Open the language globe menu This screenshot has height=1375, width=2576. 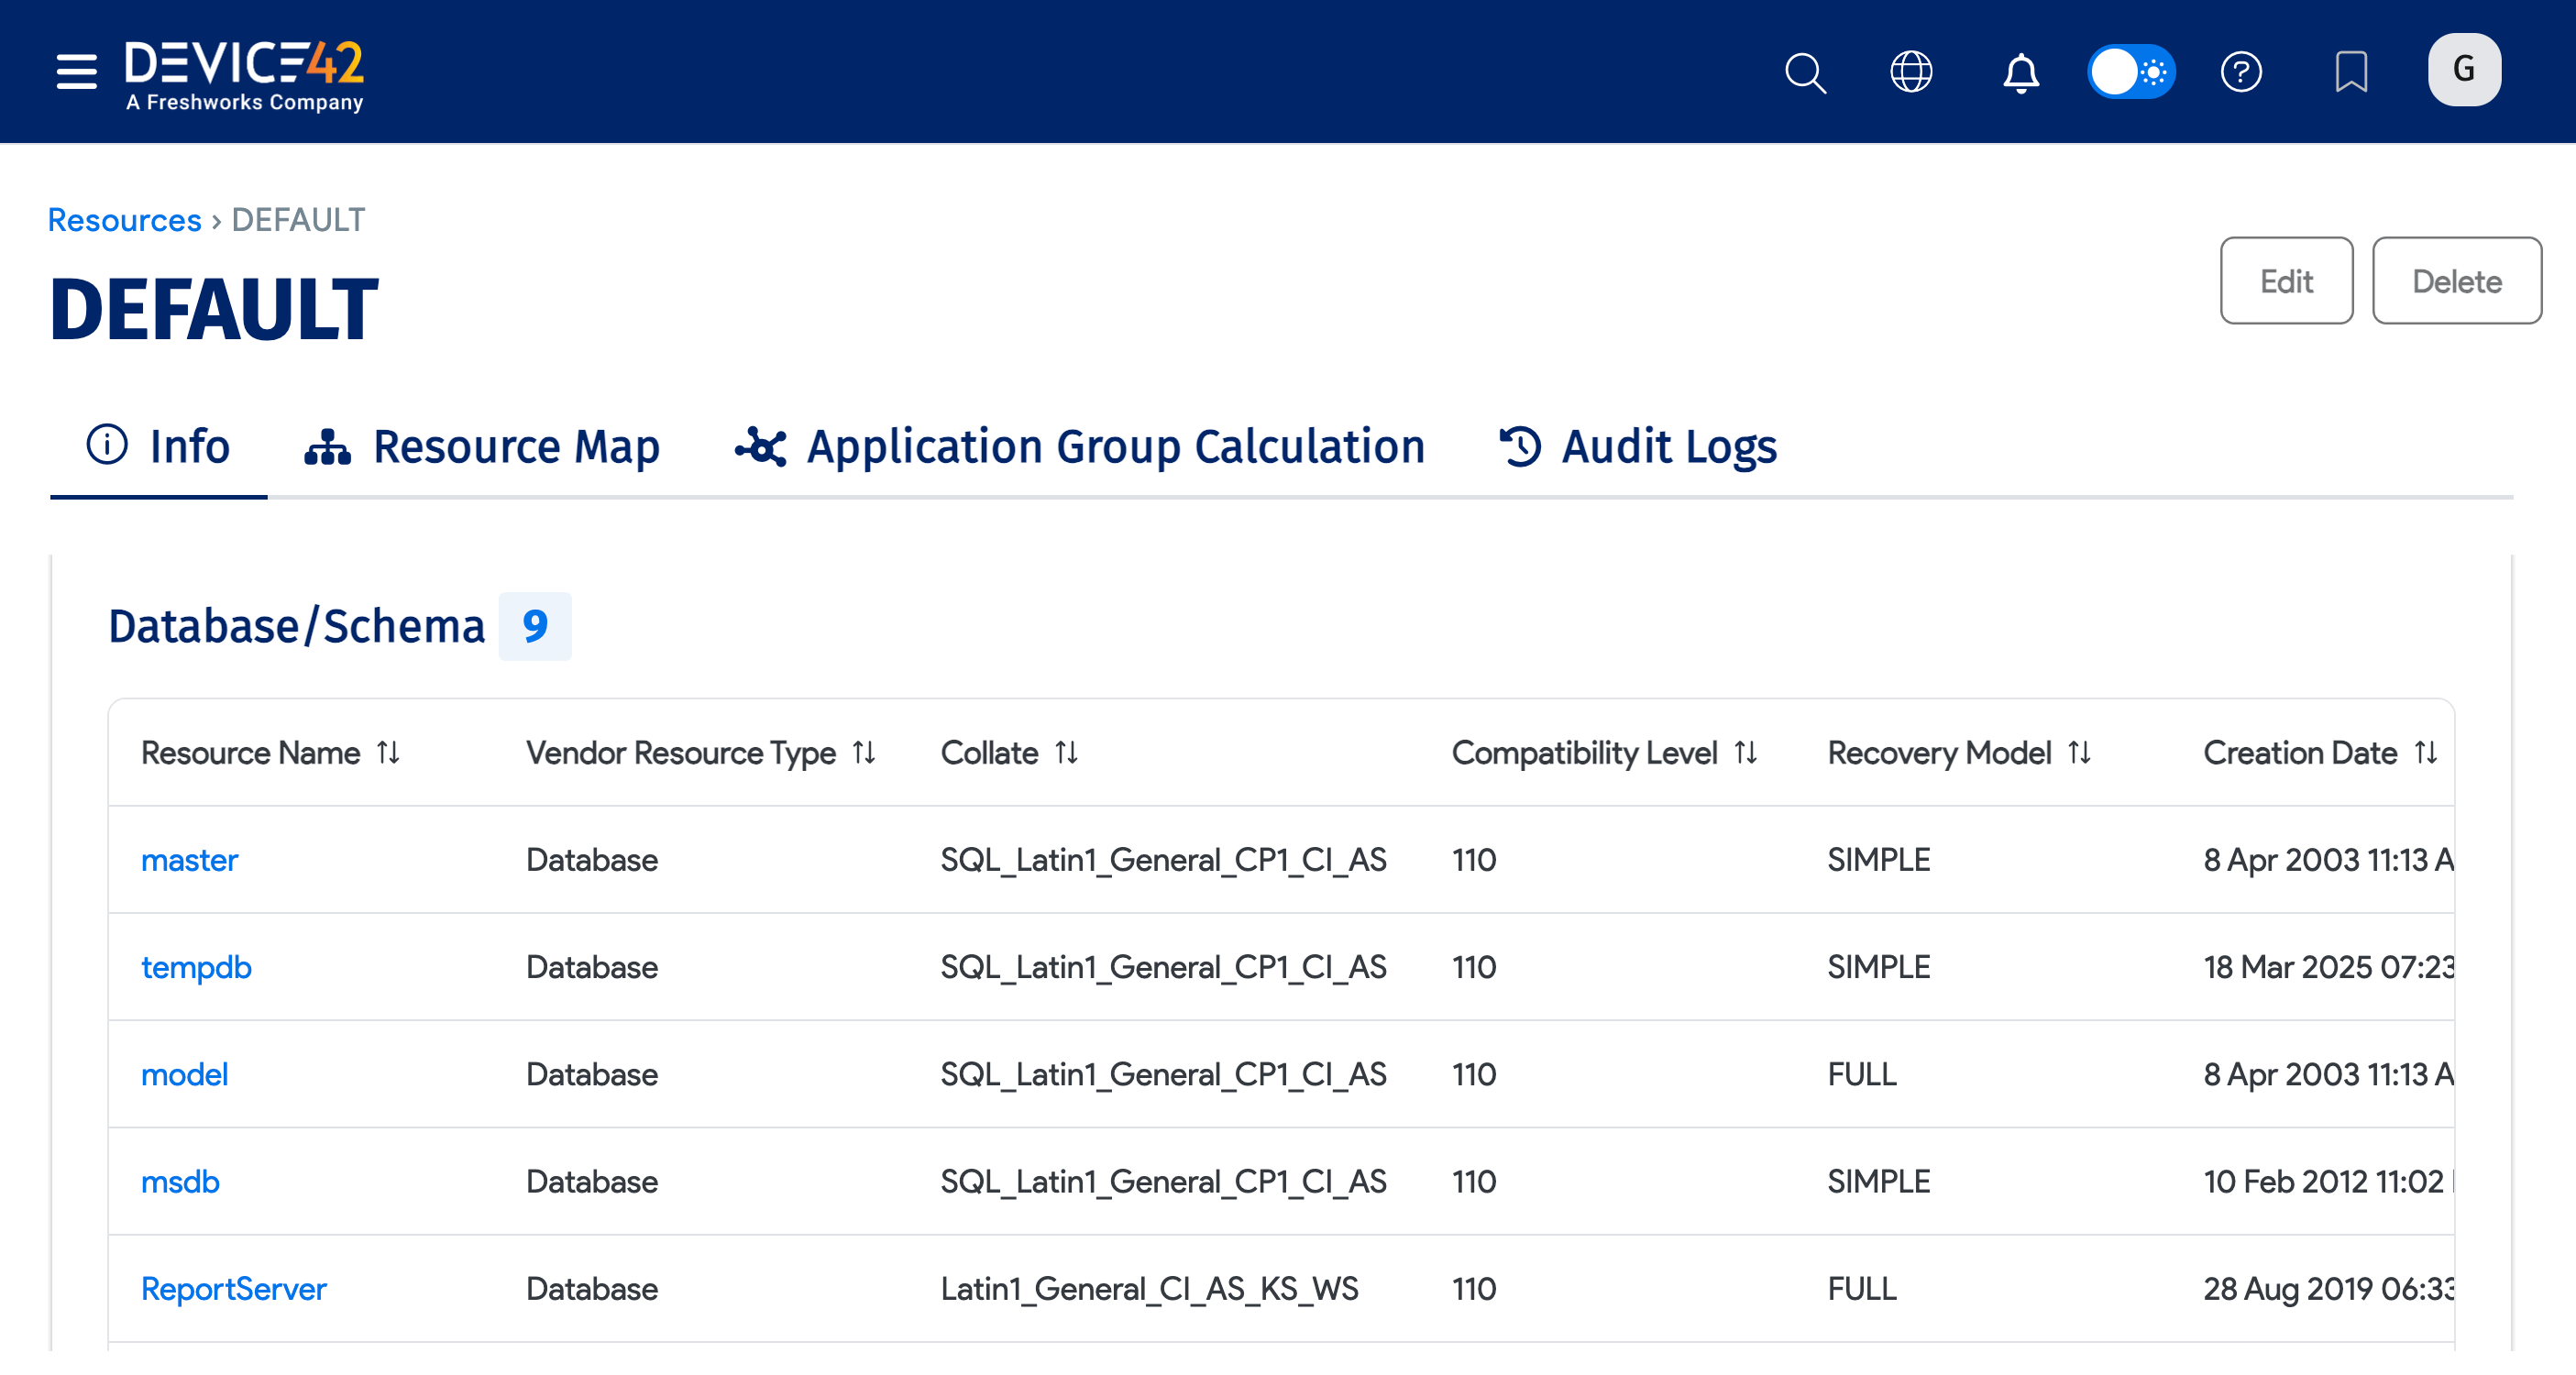coord(1911,72)
